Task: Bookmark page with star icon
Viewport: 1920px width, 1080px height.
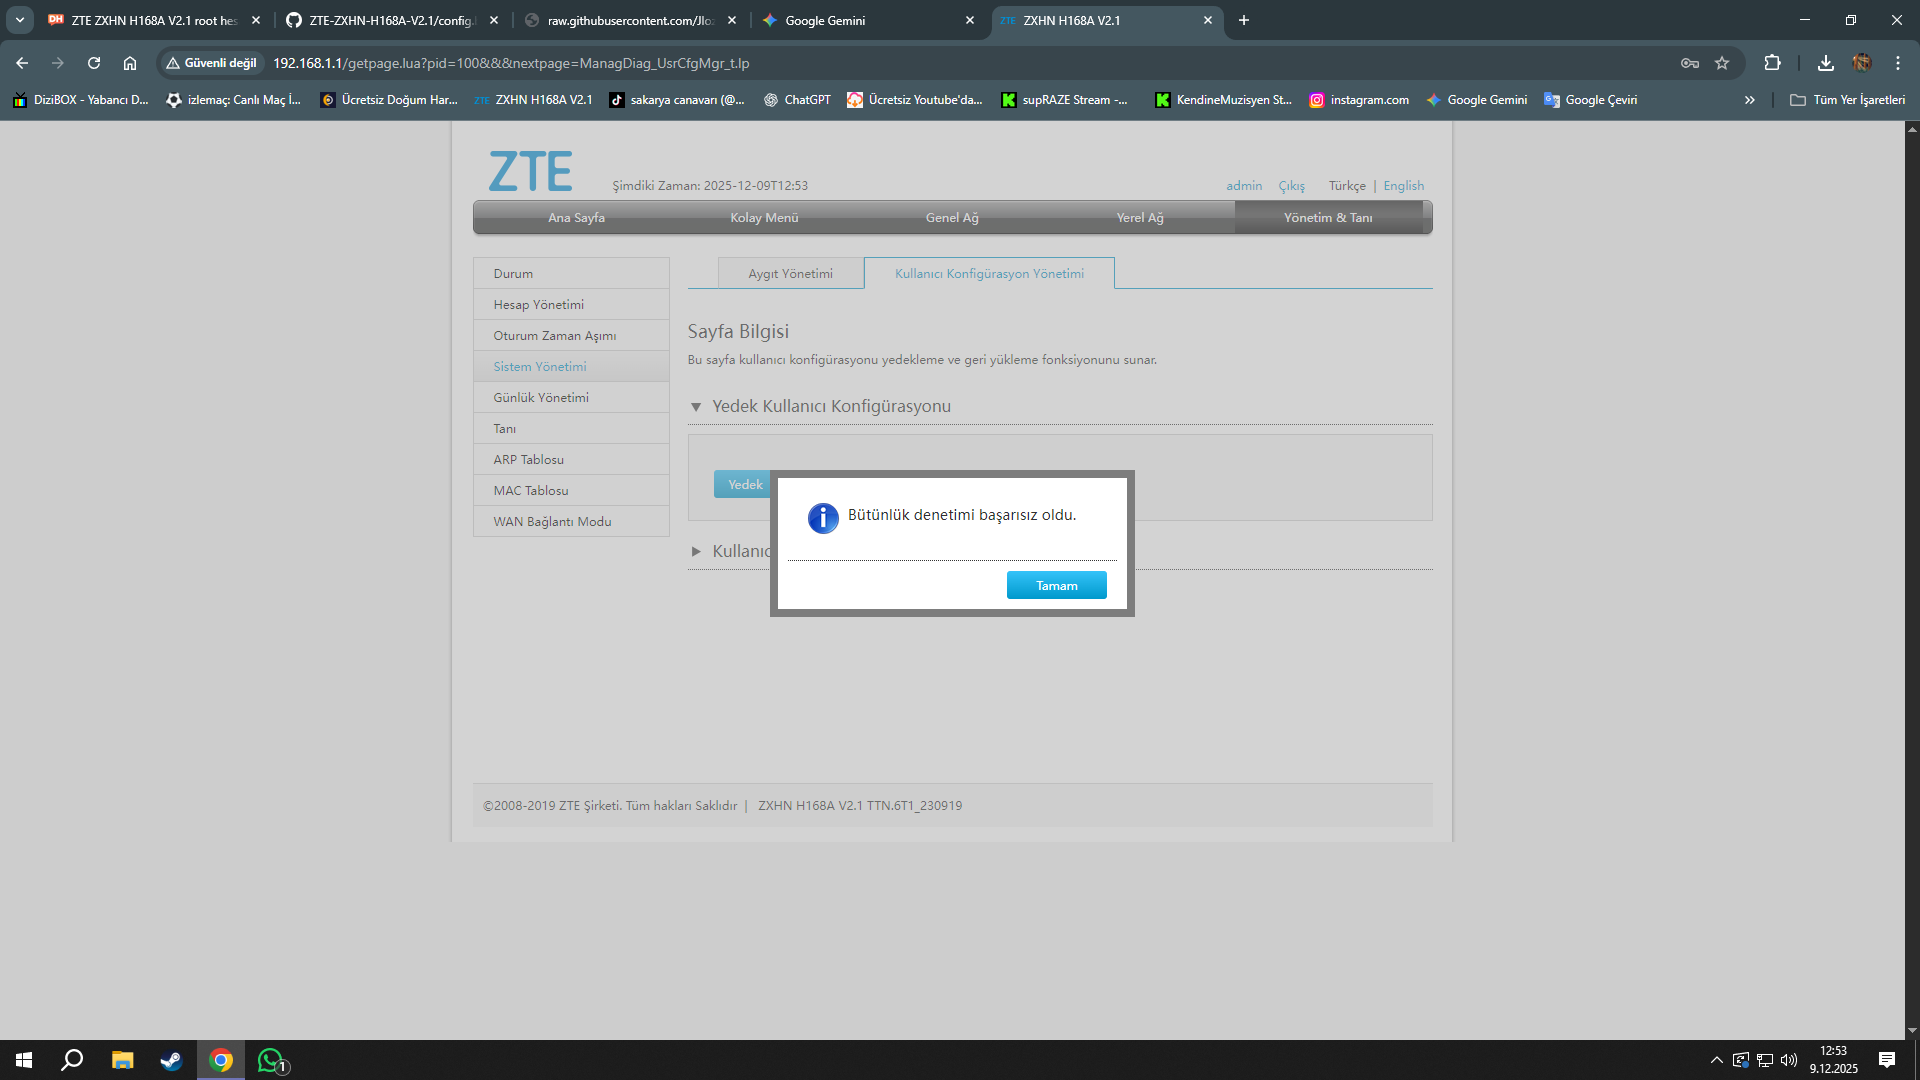Action: click(x=1722, y=63)
